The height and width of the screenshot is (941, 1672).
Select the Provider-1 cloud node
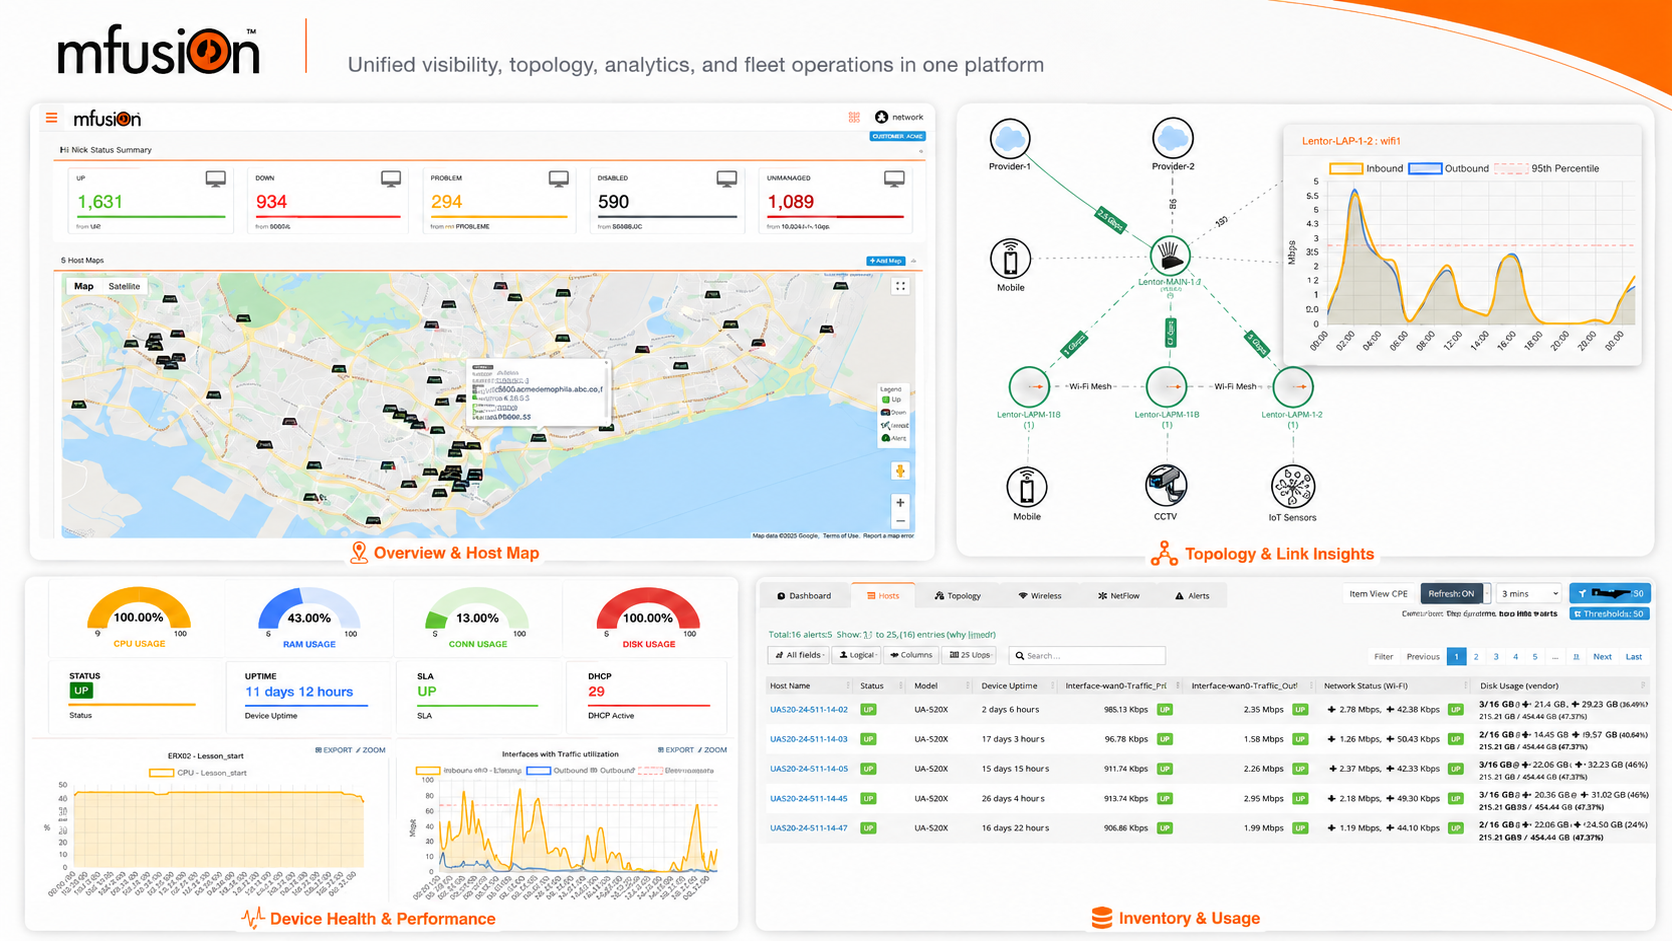click(1010, 138)
